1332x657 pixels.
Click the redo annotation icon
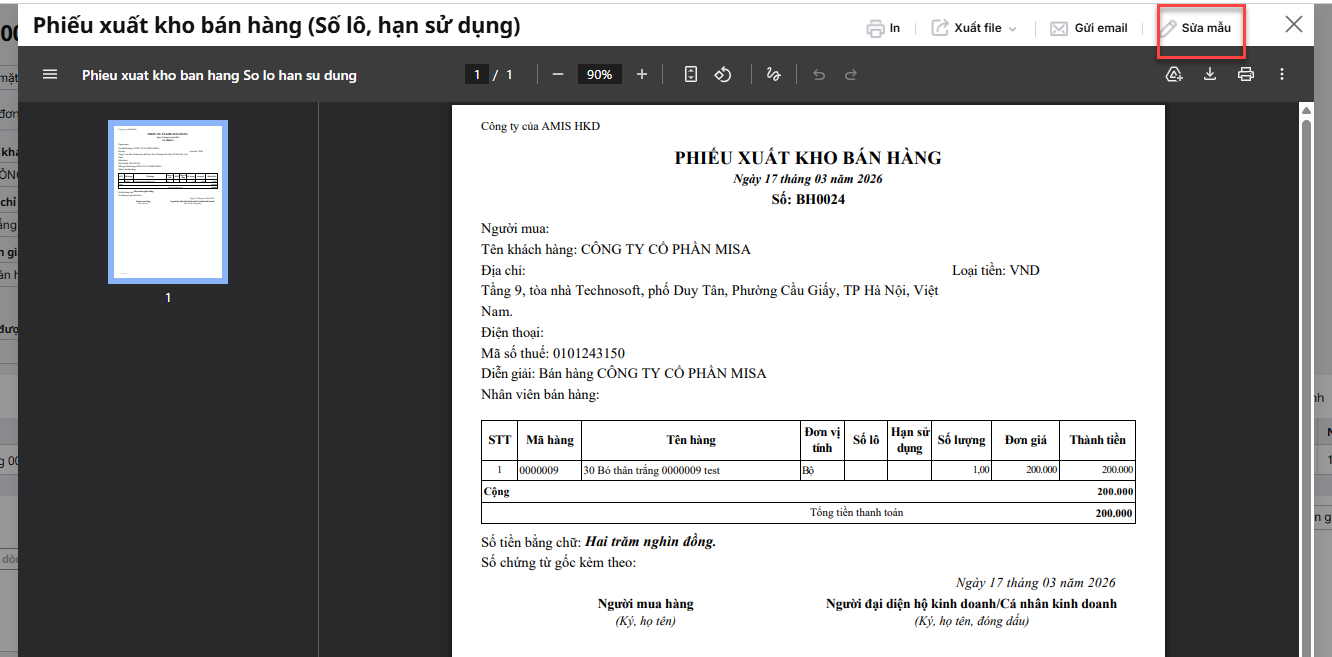point(851,75)
